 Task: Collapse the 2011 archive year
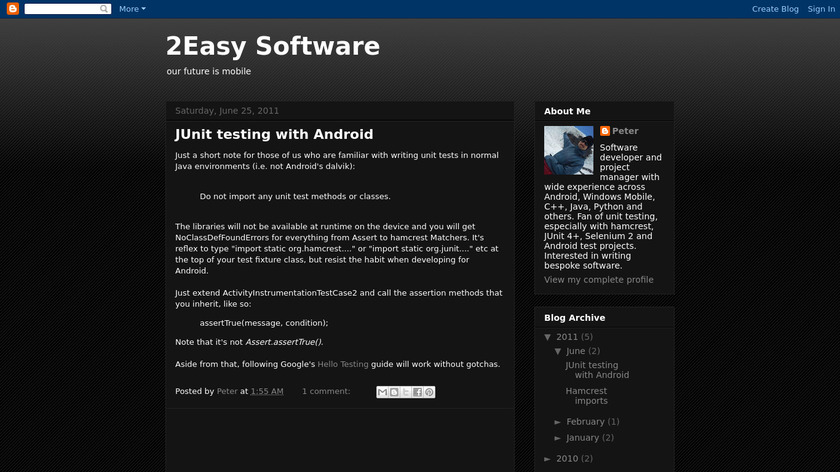(x=548, y=337)
